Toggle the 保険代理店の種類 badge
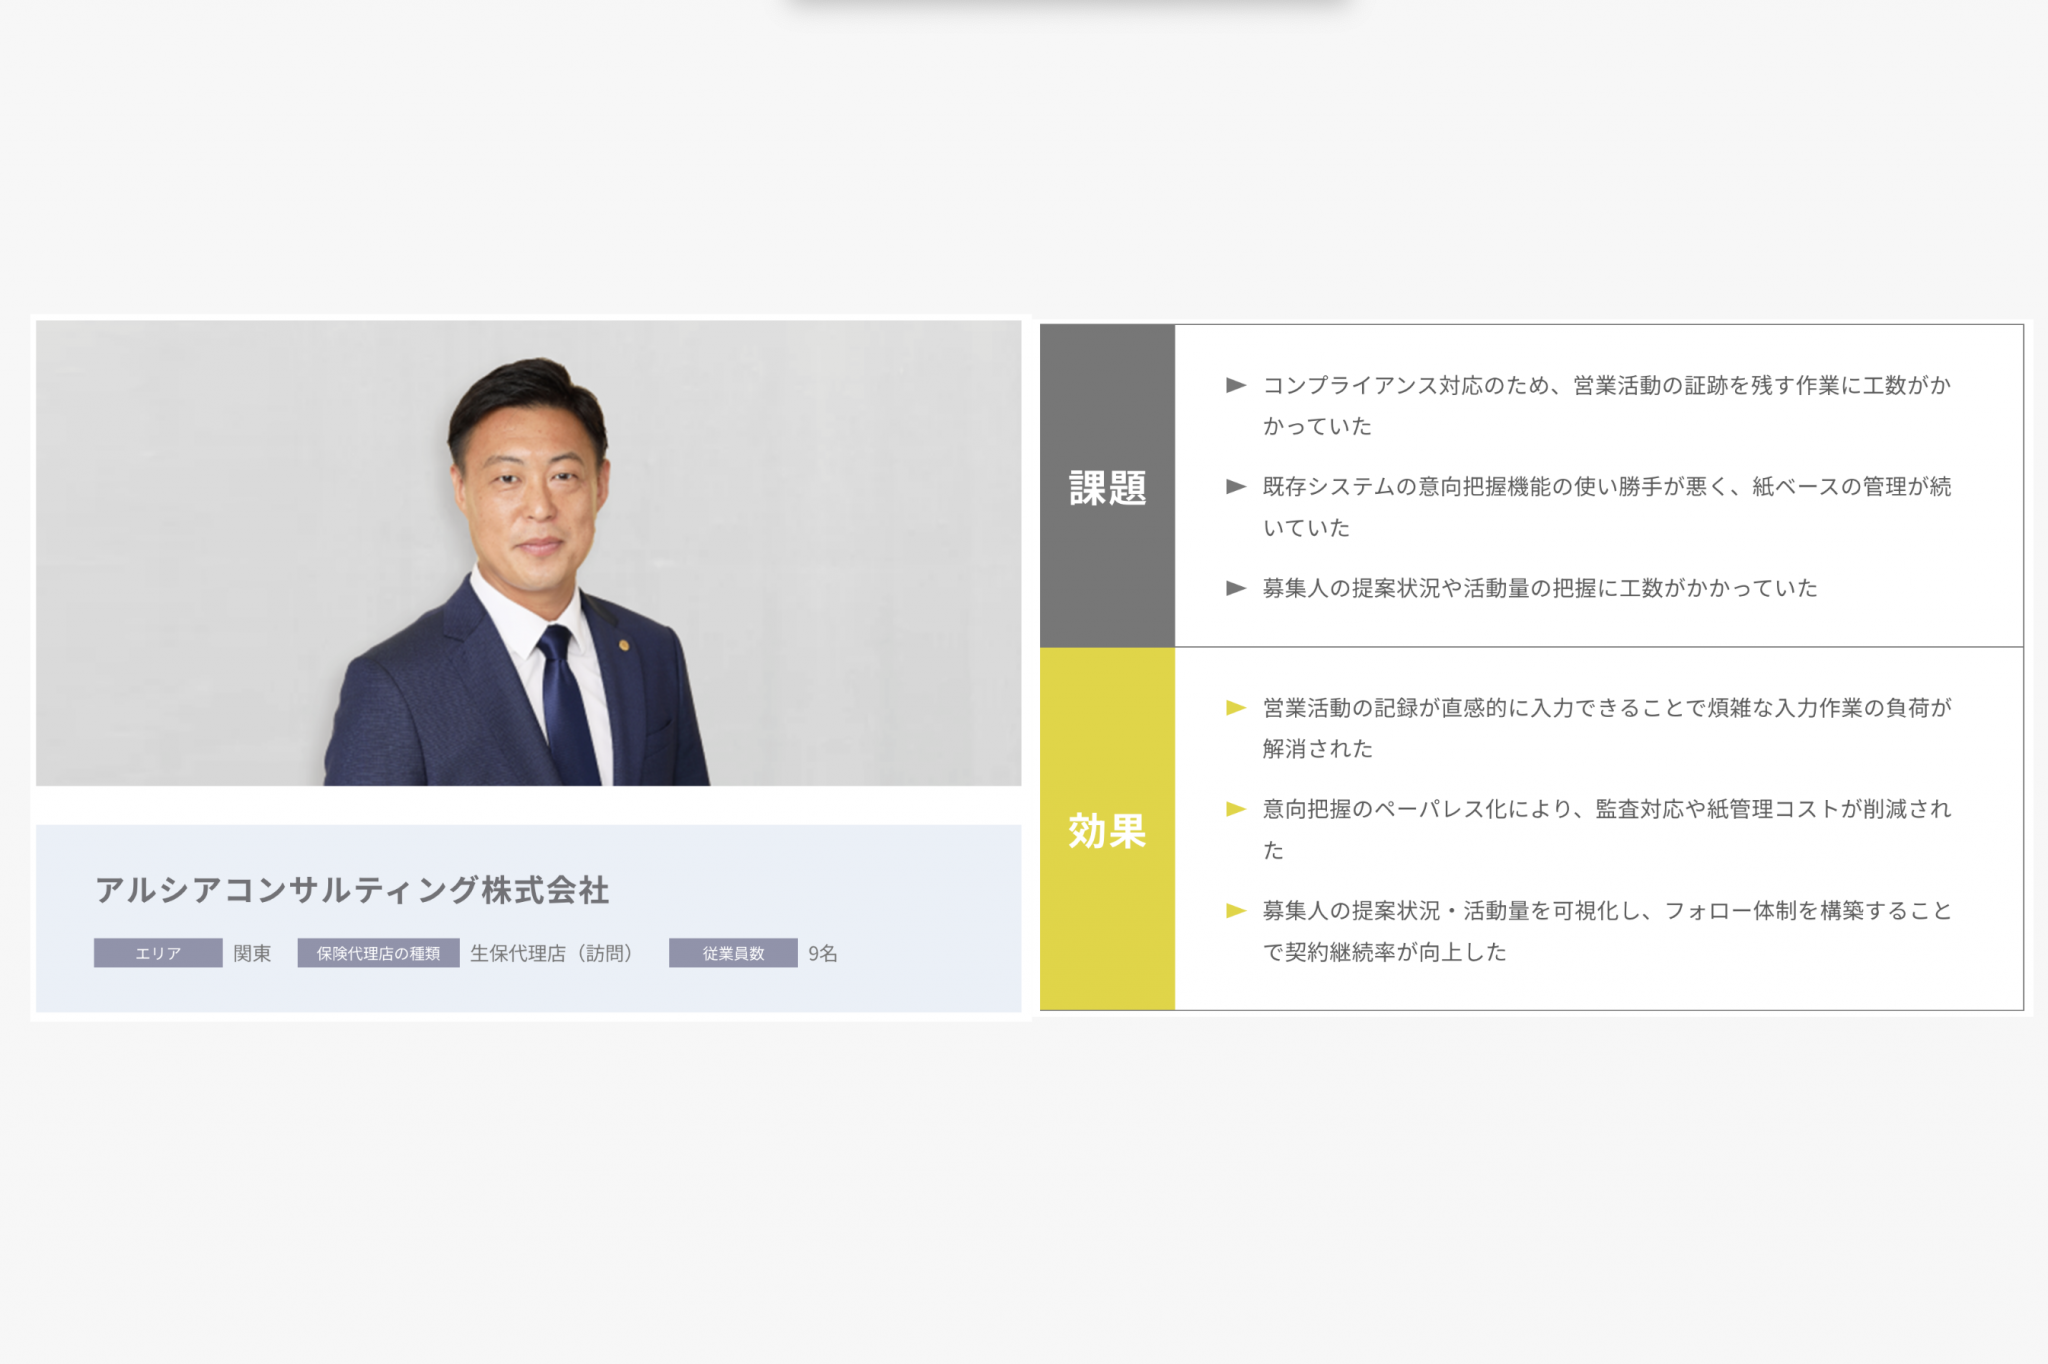This screenshot has height=1364, width=2048. [x=377, y=953]
